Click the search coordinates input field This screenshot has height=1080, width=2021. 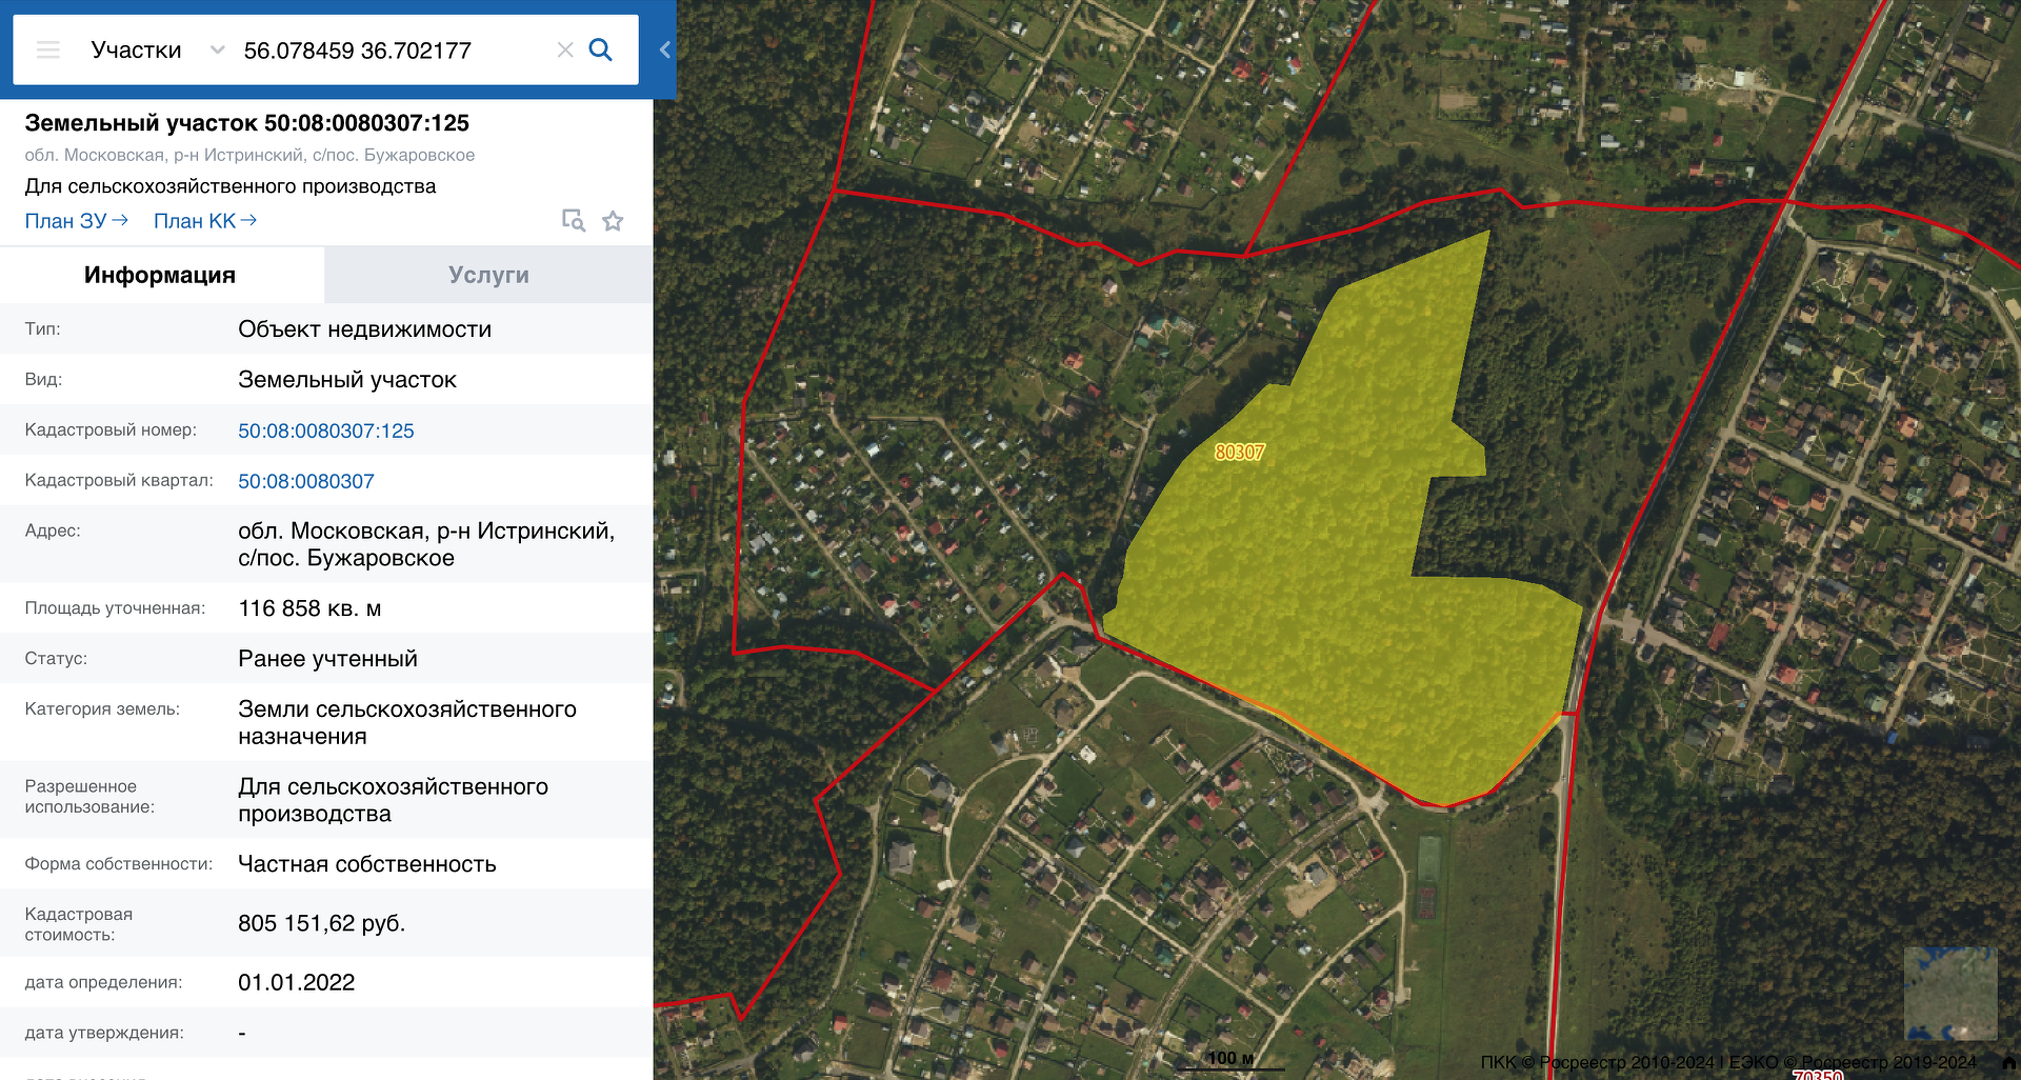392,50
